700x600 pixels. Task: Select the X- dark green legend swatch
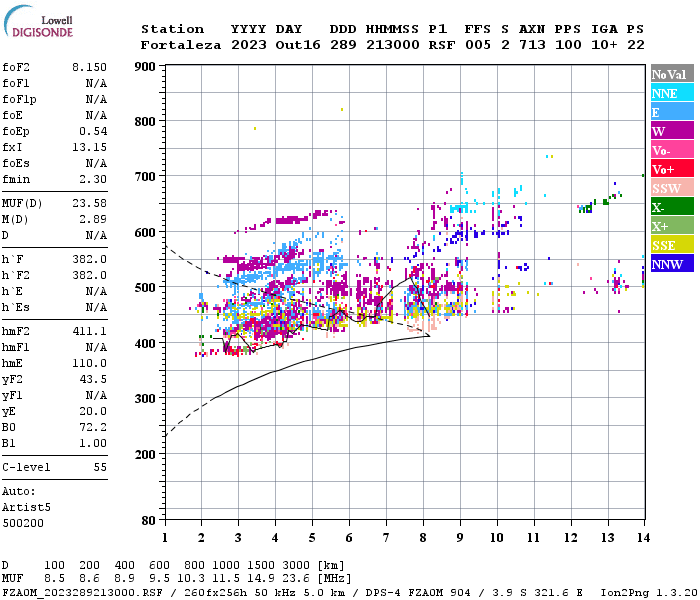[x=672, y=207]
